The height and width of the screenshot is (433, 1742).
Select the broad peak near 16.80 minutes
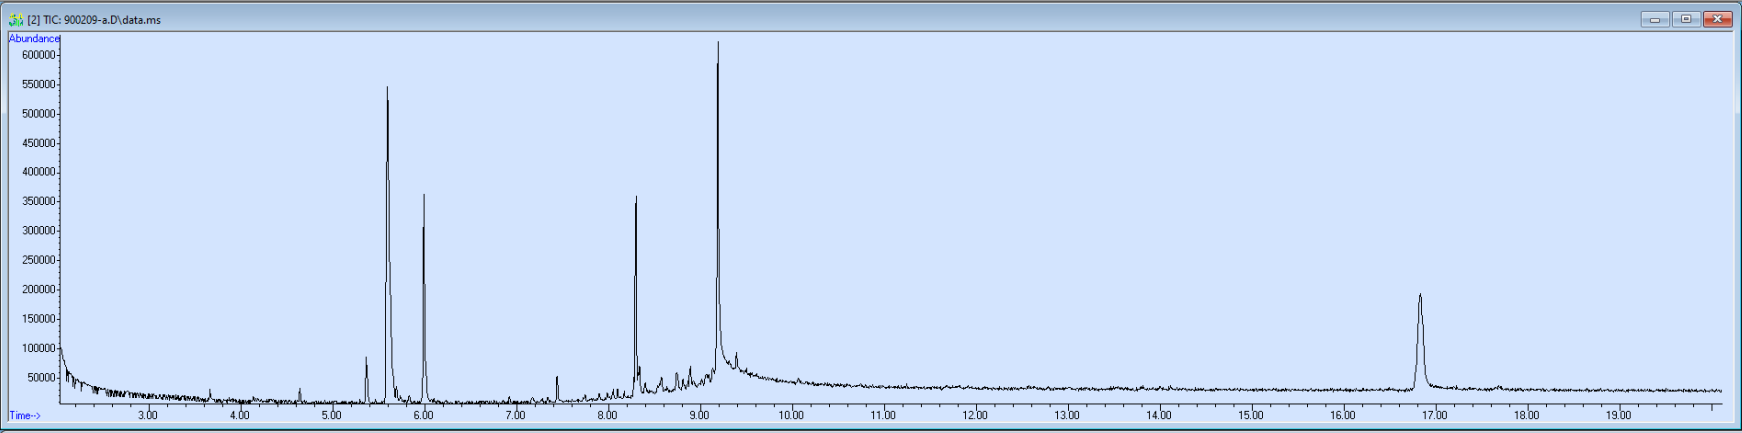[1420, 340]
